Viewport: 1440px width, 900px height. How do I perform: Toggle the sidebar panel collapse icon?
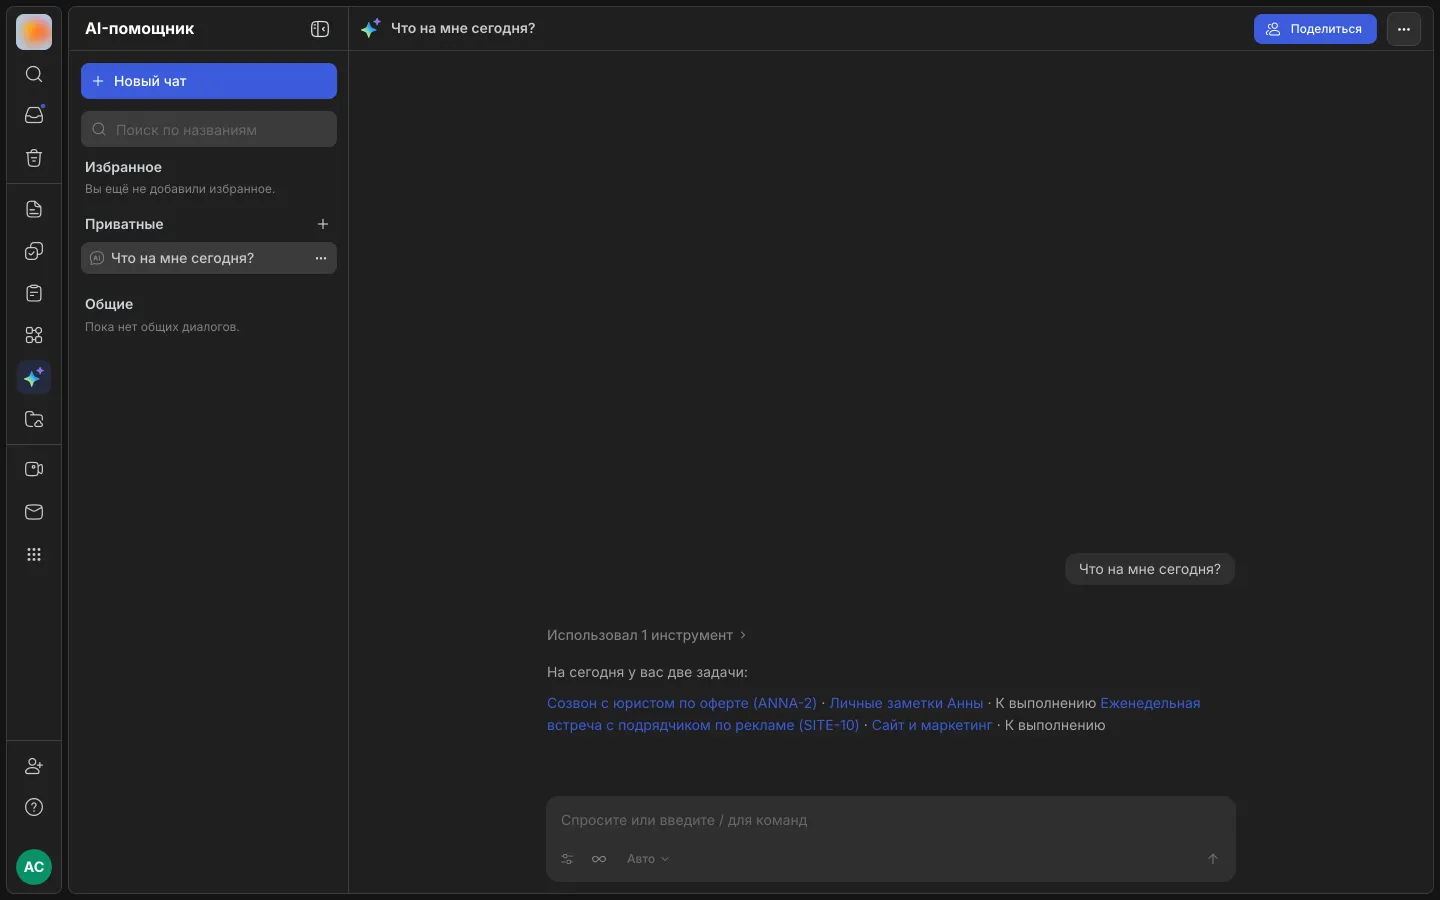point(320,29)
